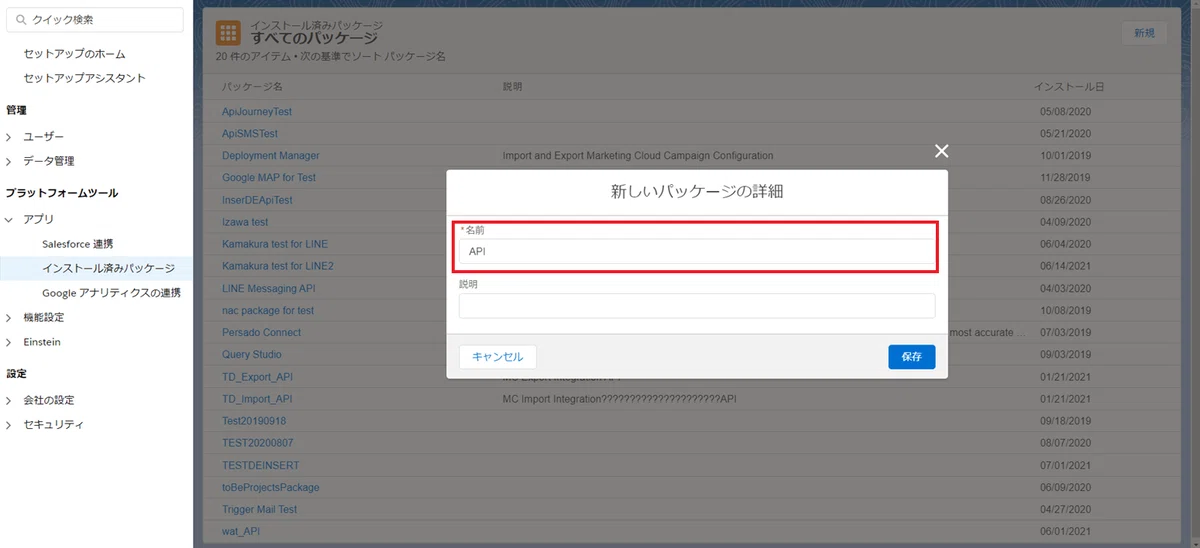Screen dimensions: 1200x548
Task: Expand the 機能設定 section
Action: [x=9, y=317]
